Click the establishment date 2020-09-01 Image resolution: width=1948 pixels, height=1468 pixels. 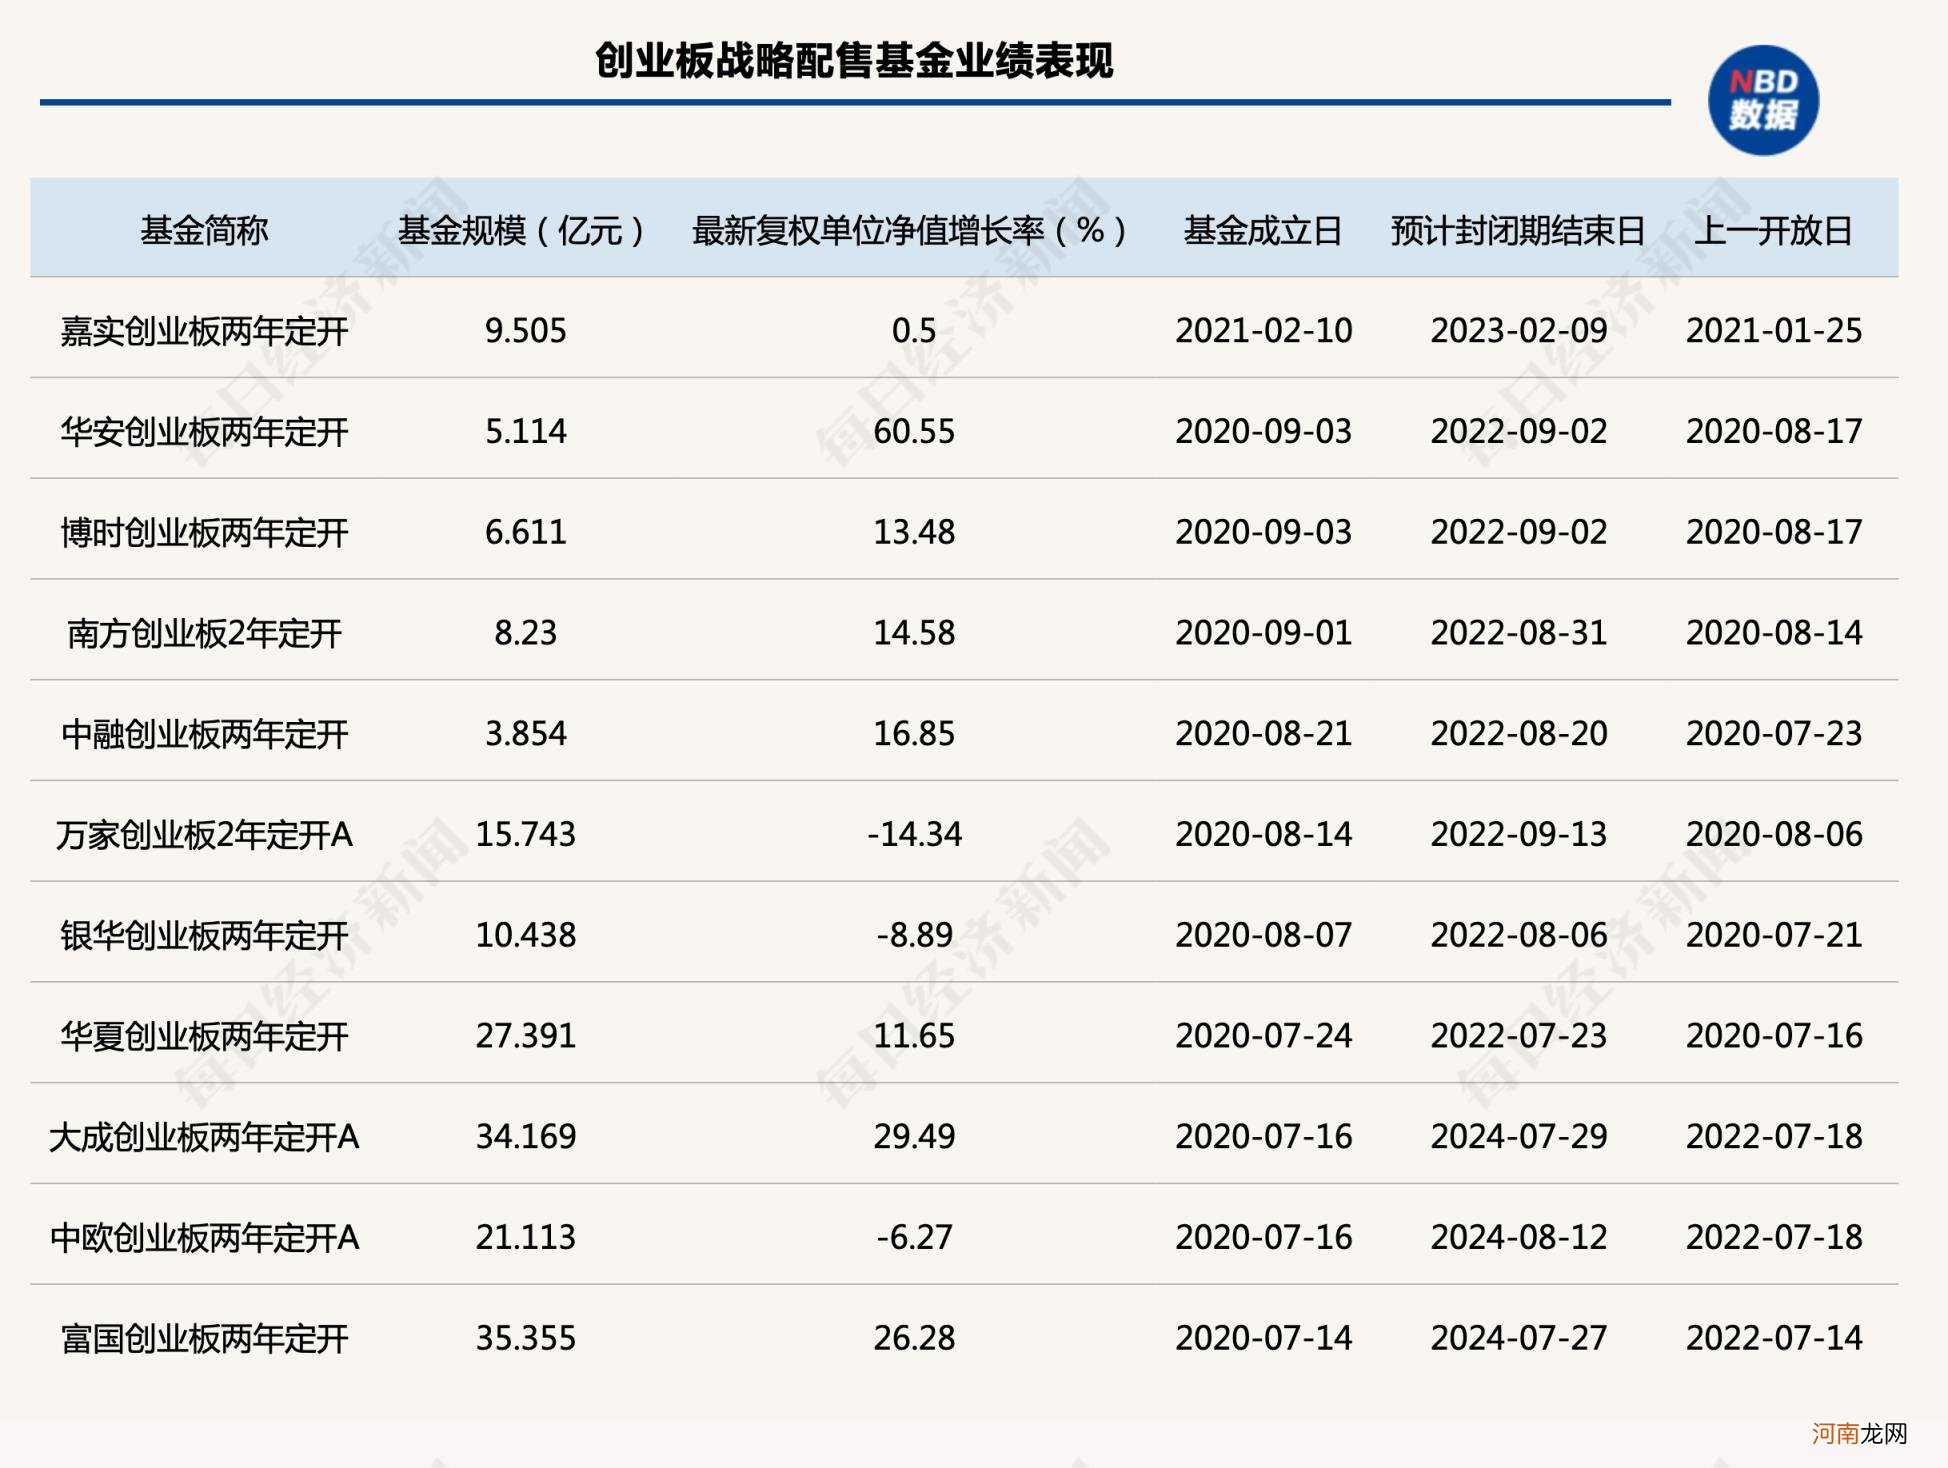point(1263,633)
